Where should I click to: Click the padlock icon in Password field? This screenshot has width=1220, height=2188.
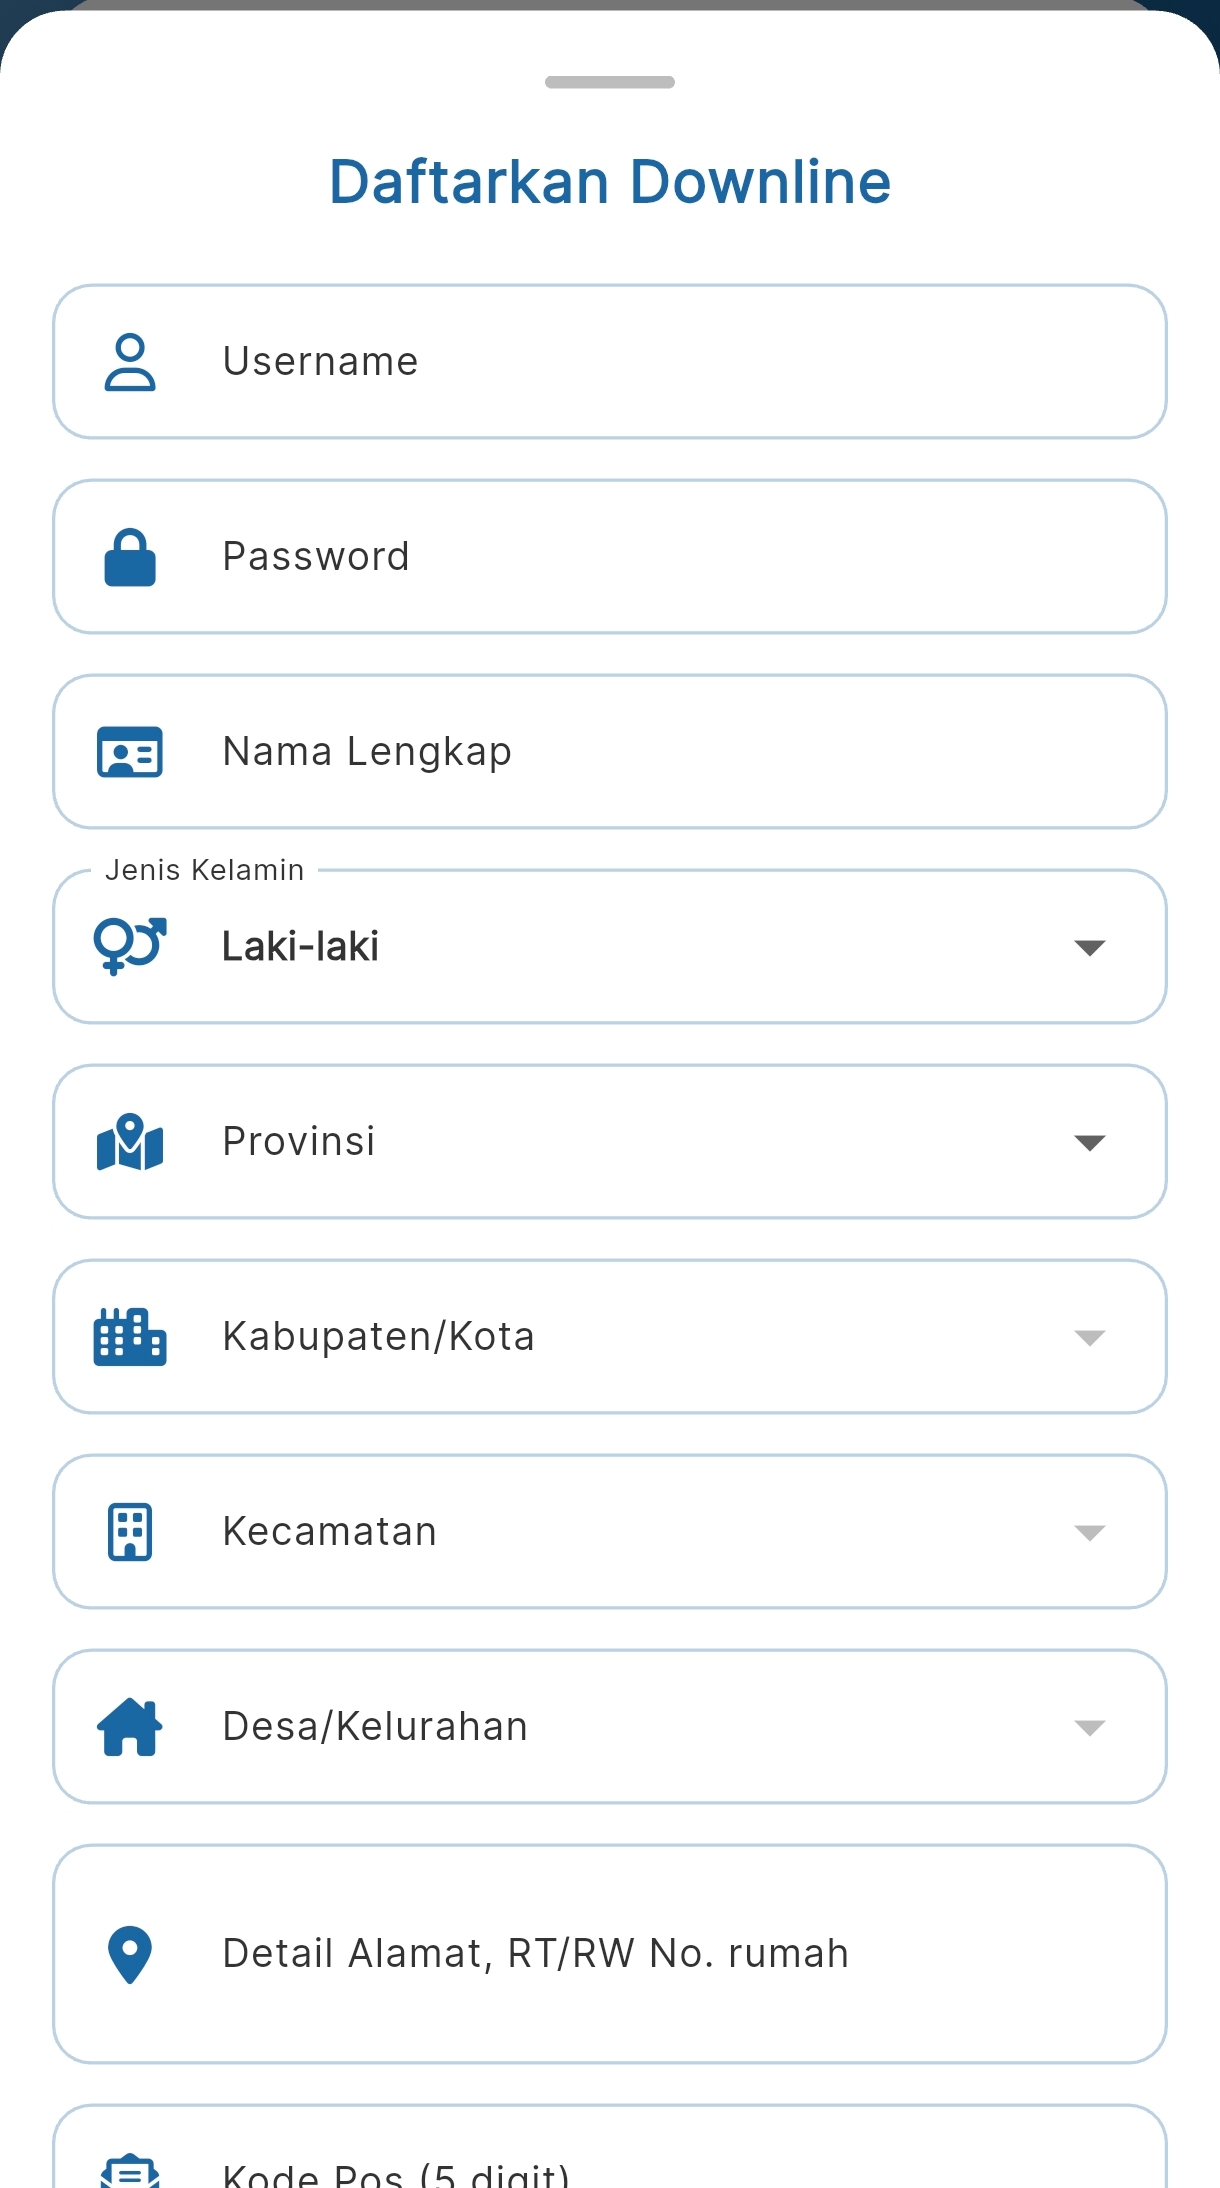tap(130, 557)
